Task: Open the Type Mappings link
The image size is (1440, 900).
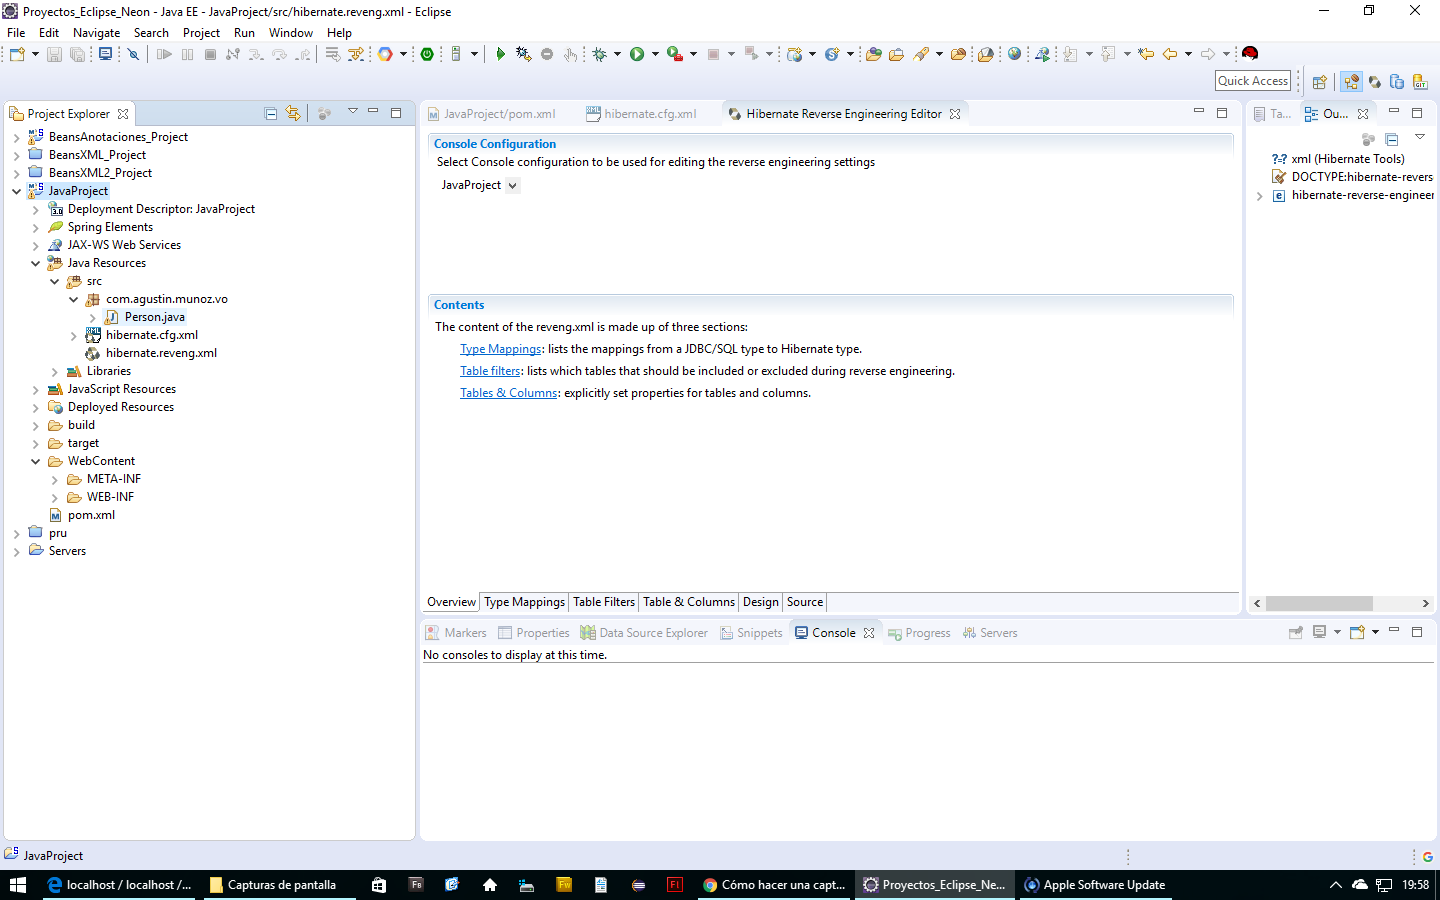Action: click(x=501, y=349)
